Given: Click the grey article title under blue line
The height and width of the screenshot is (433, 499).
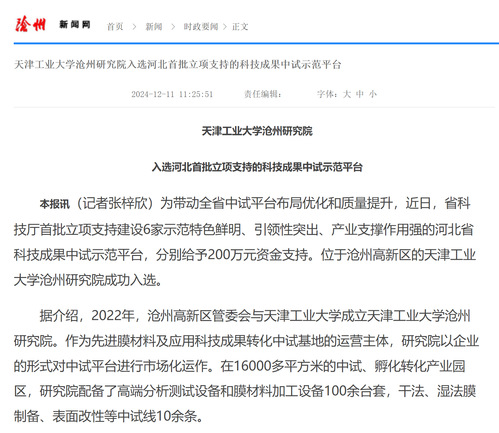Looking at the screenshot, I should (x=178, y=64).
